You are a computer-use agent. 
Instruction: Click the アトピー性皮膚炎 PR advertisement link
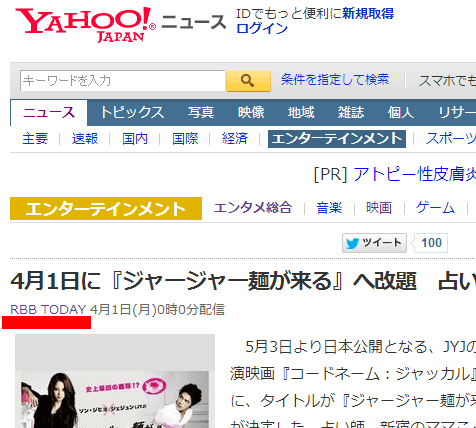[414, 174]
